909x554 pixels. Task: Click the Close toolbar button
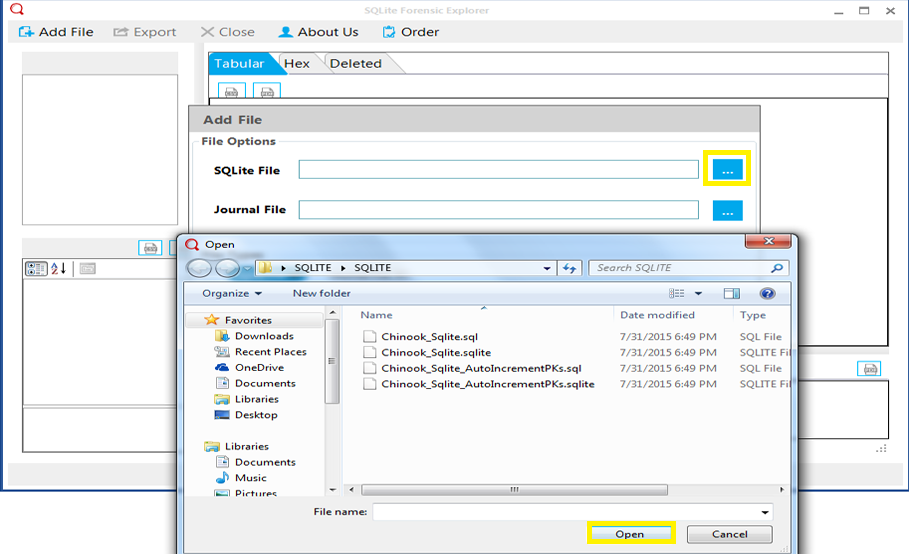coord(227,32)
